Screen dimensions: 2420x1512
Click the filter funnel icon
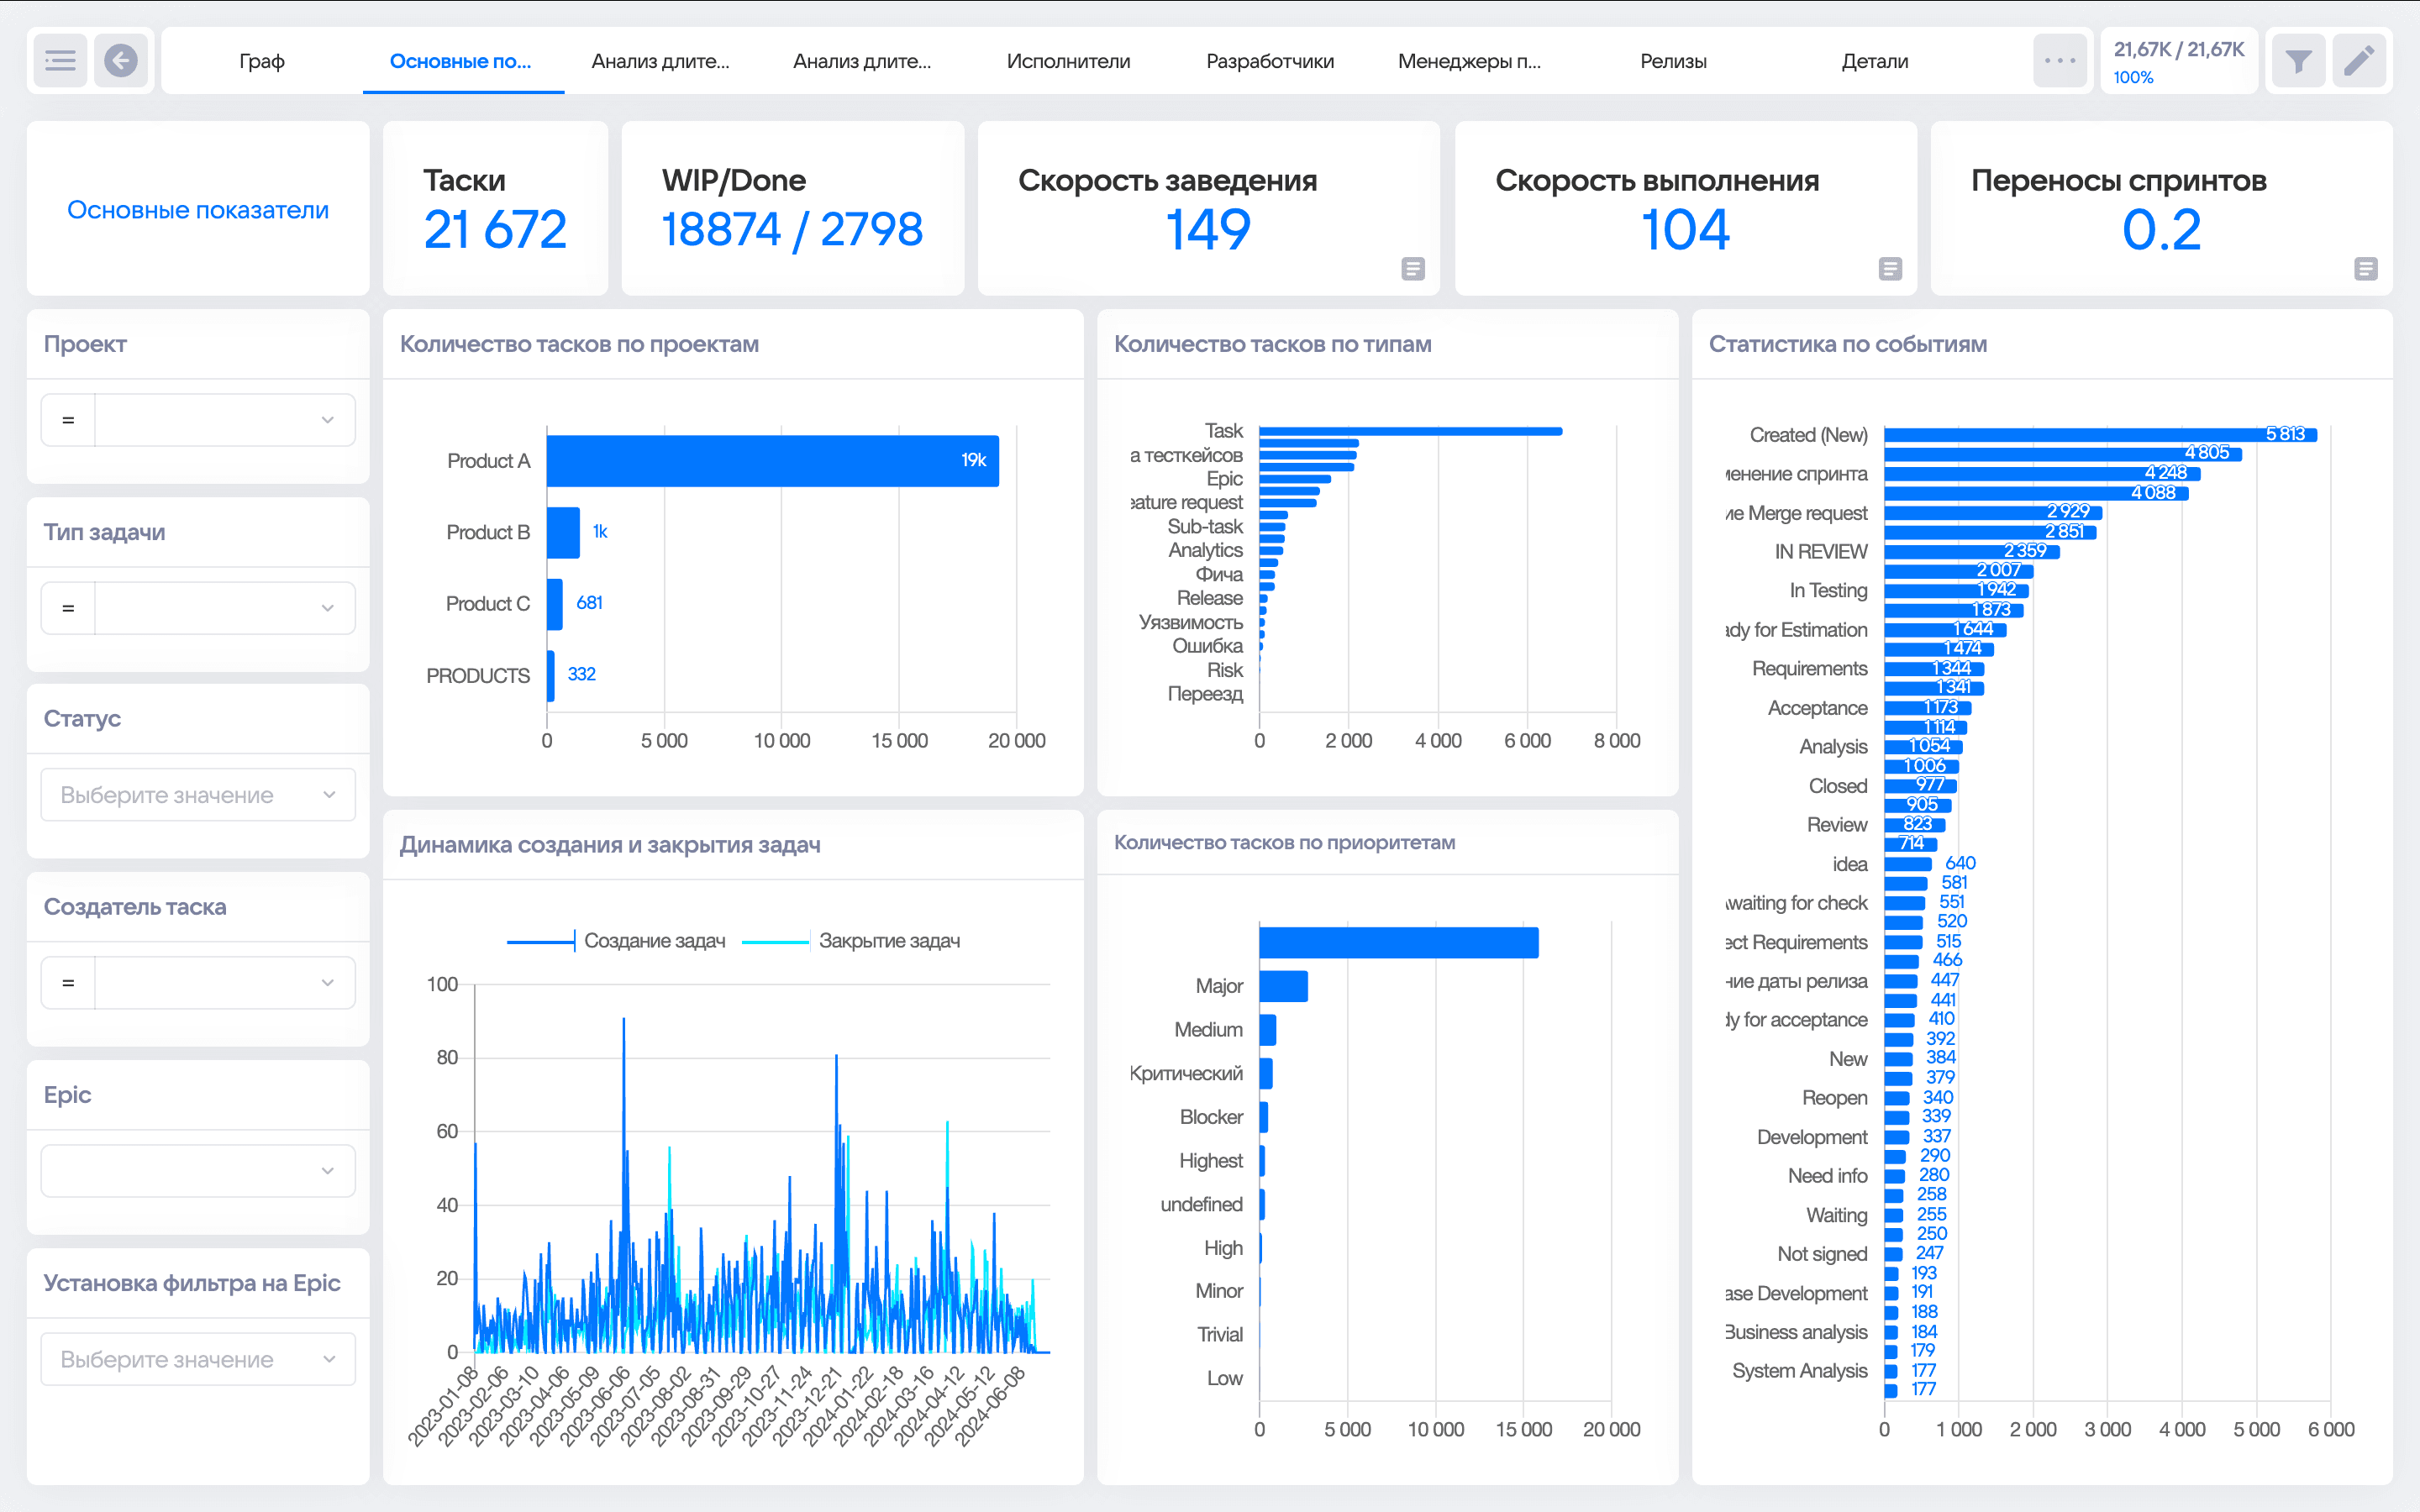[x=2298, y=61]
